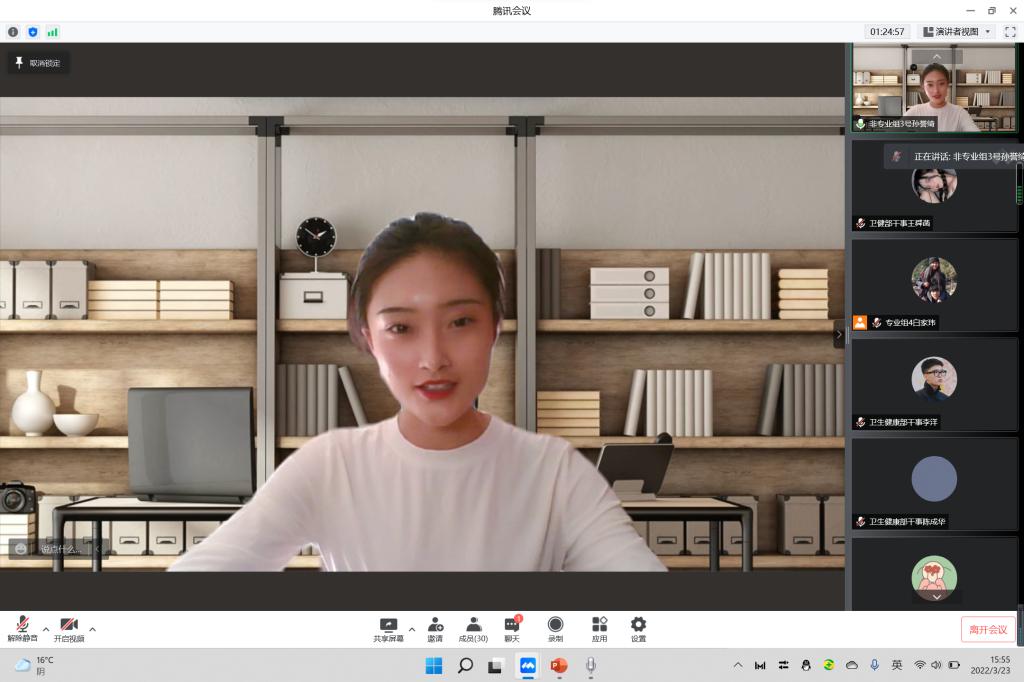Start recording with the 录制 icon
The height and width of the screenshot is (682, 1024).
(555, 629)
